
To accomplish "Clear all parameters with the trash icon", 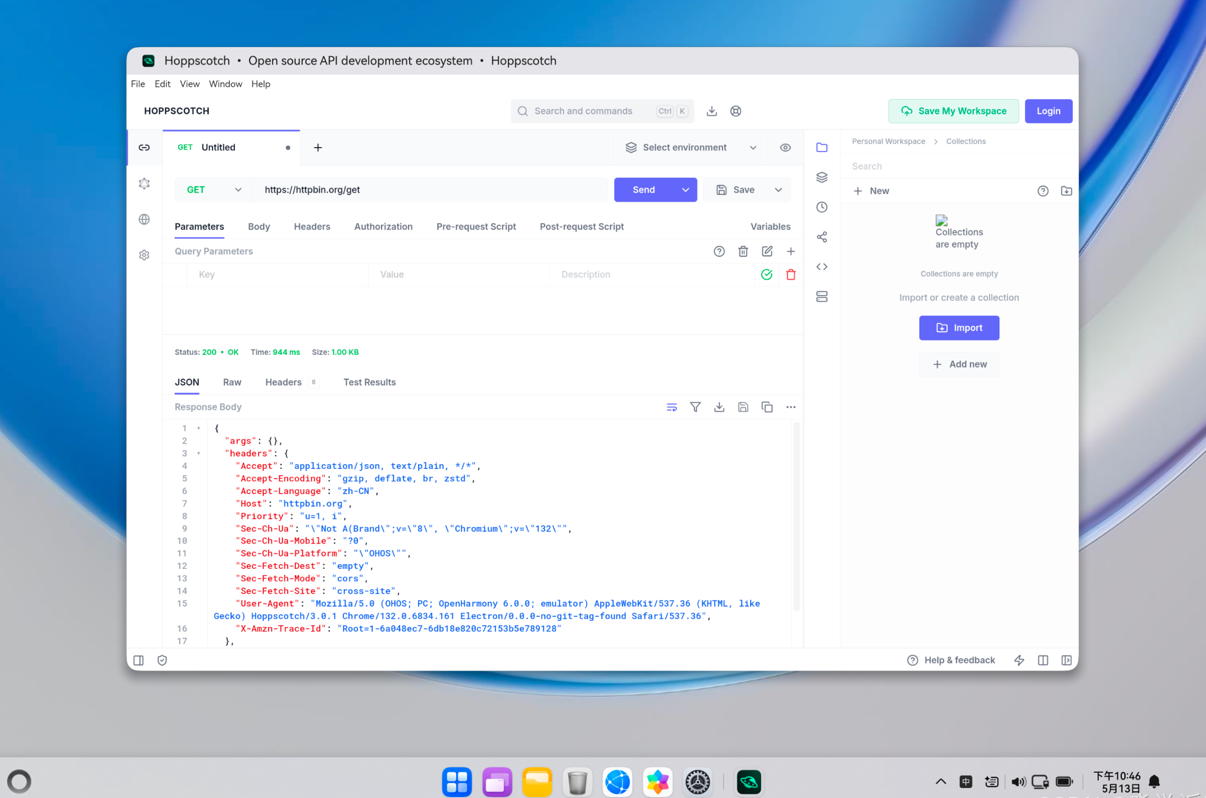I will (743, 252).
